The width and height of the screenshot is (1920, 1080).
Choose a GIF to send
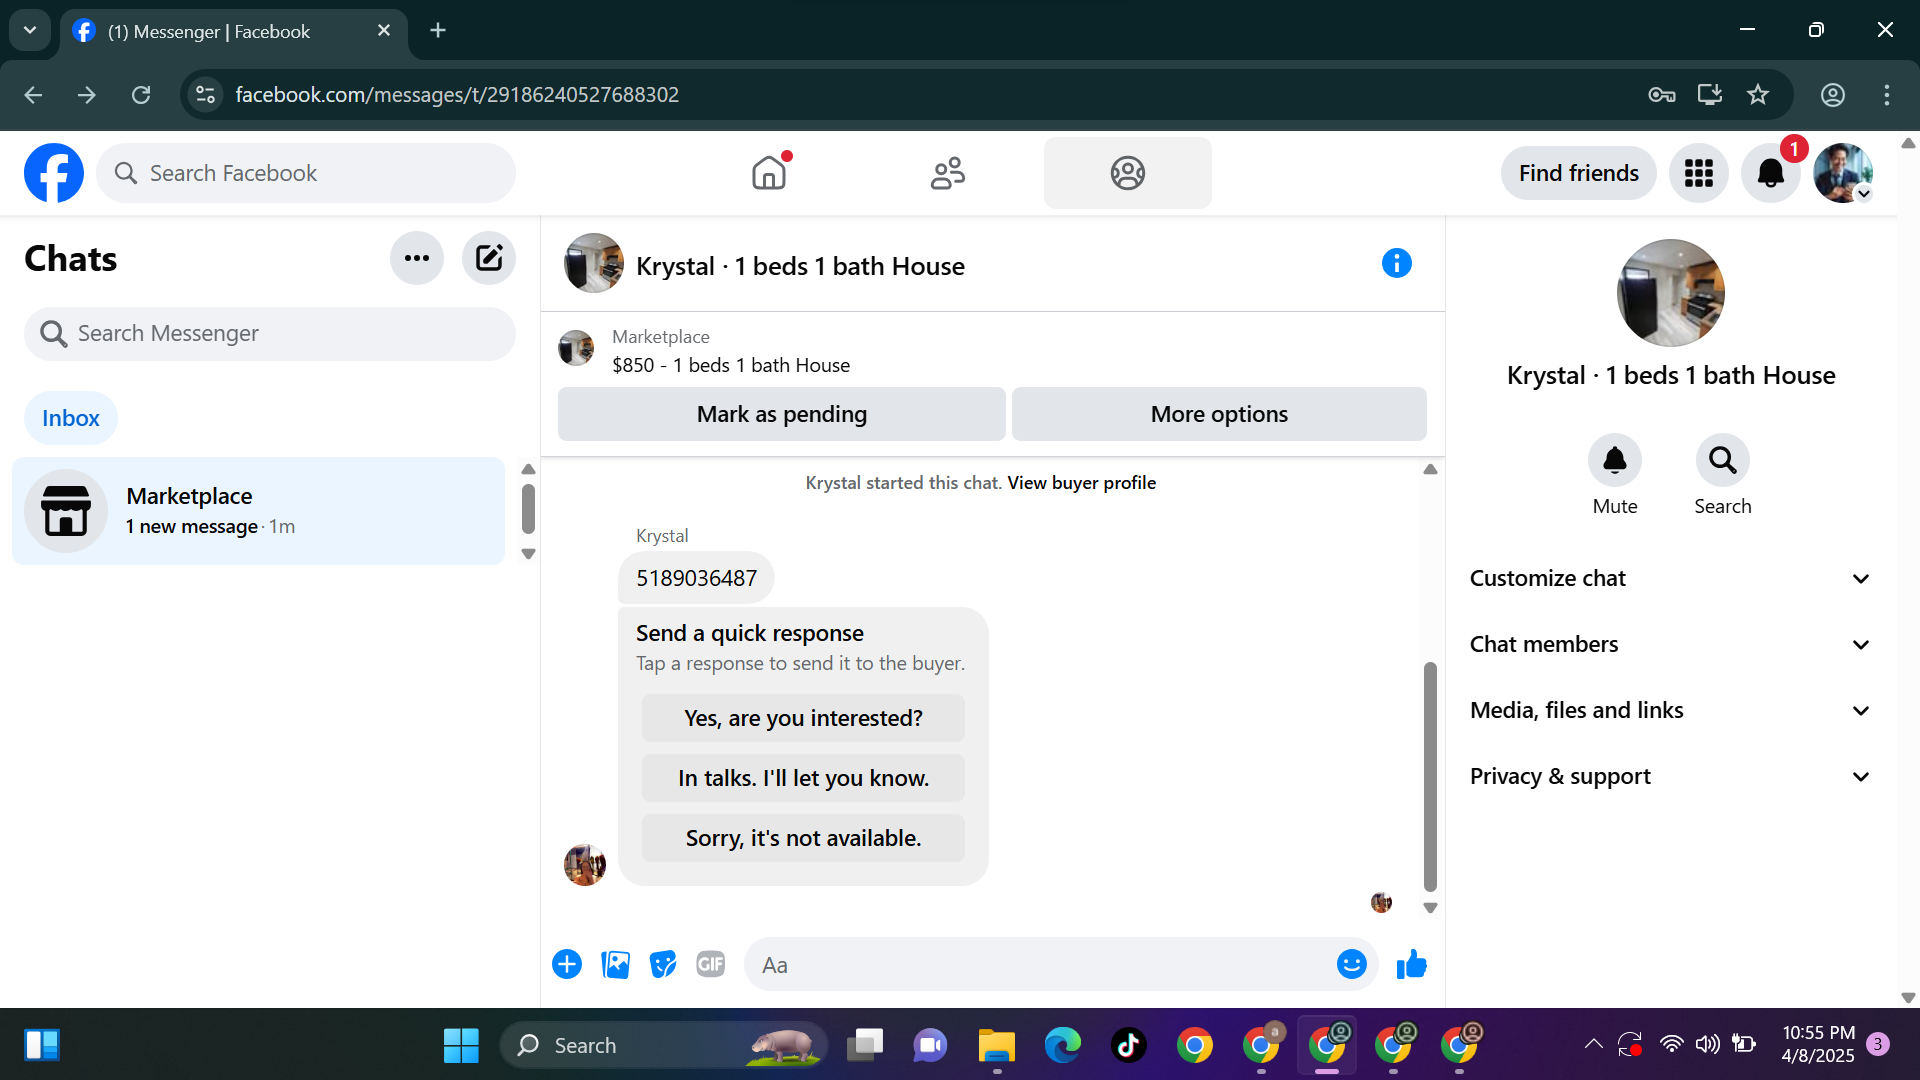point(710,964)
